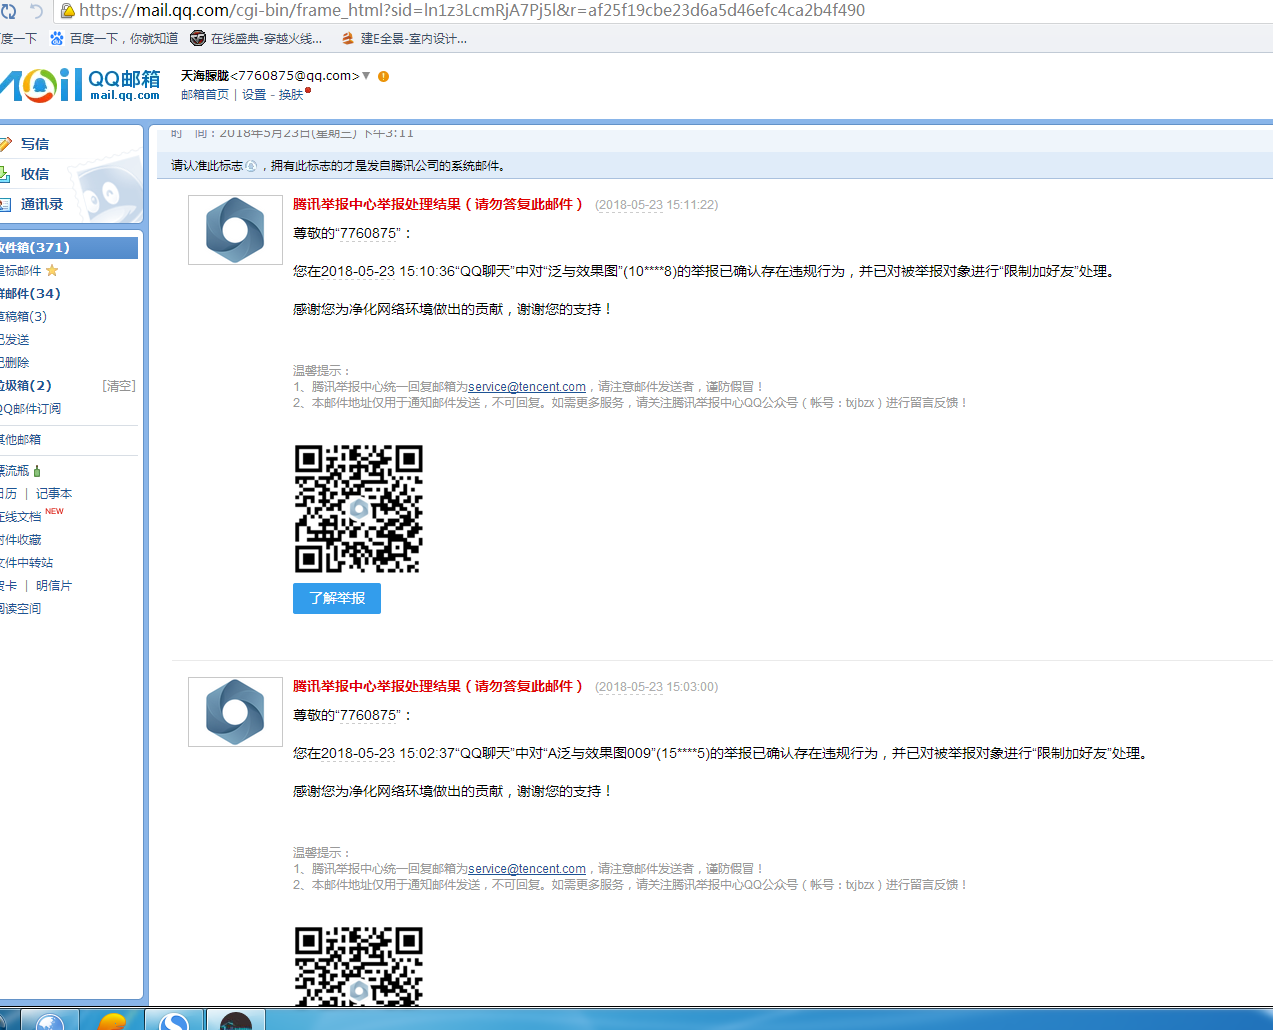Click the globe browser taskbar icon
Image resolution: width=1273 pixels, height=1030 pixels.
[x=50, y=1021]
